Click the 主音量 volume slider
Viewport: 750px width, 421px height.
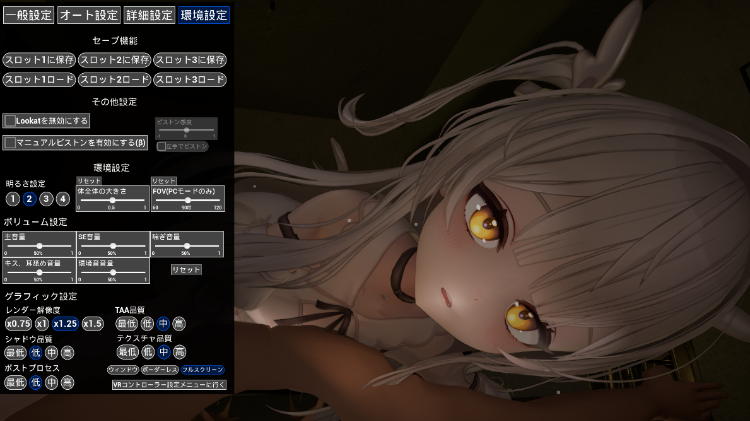click(x=39, y=246)
